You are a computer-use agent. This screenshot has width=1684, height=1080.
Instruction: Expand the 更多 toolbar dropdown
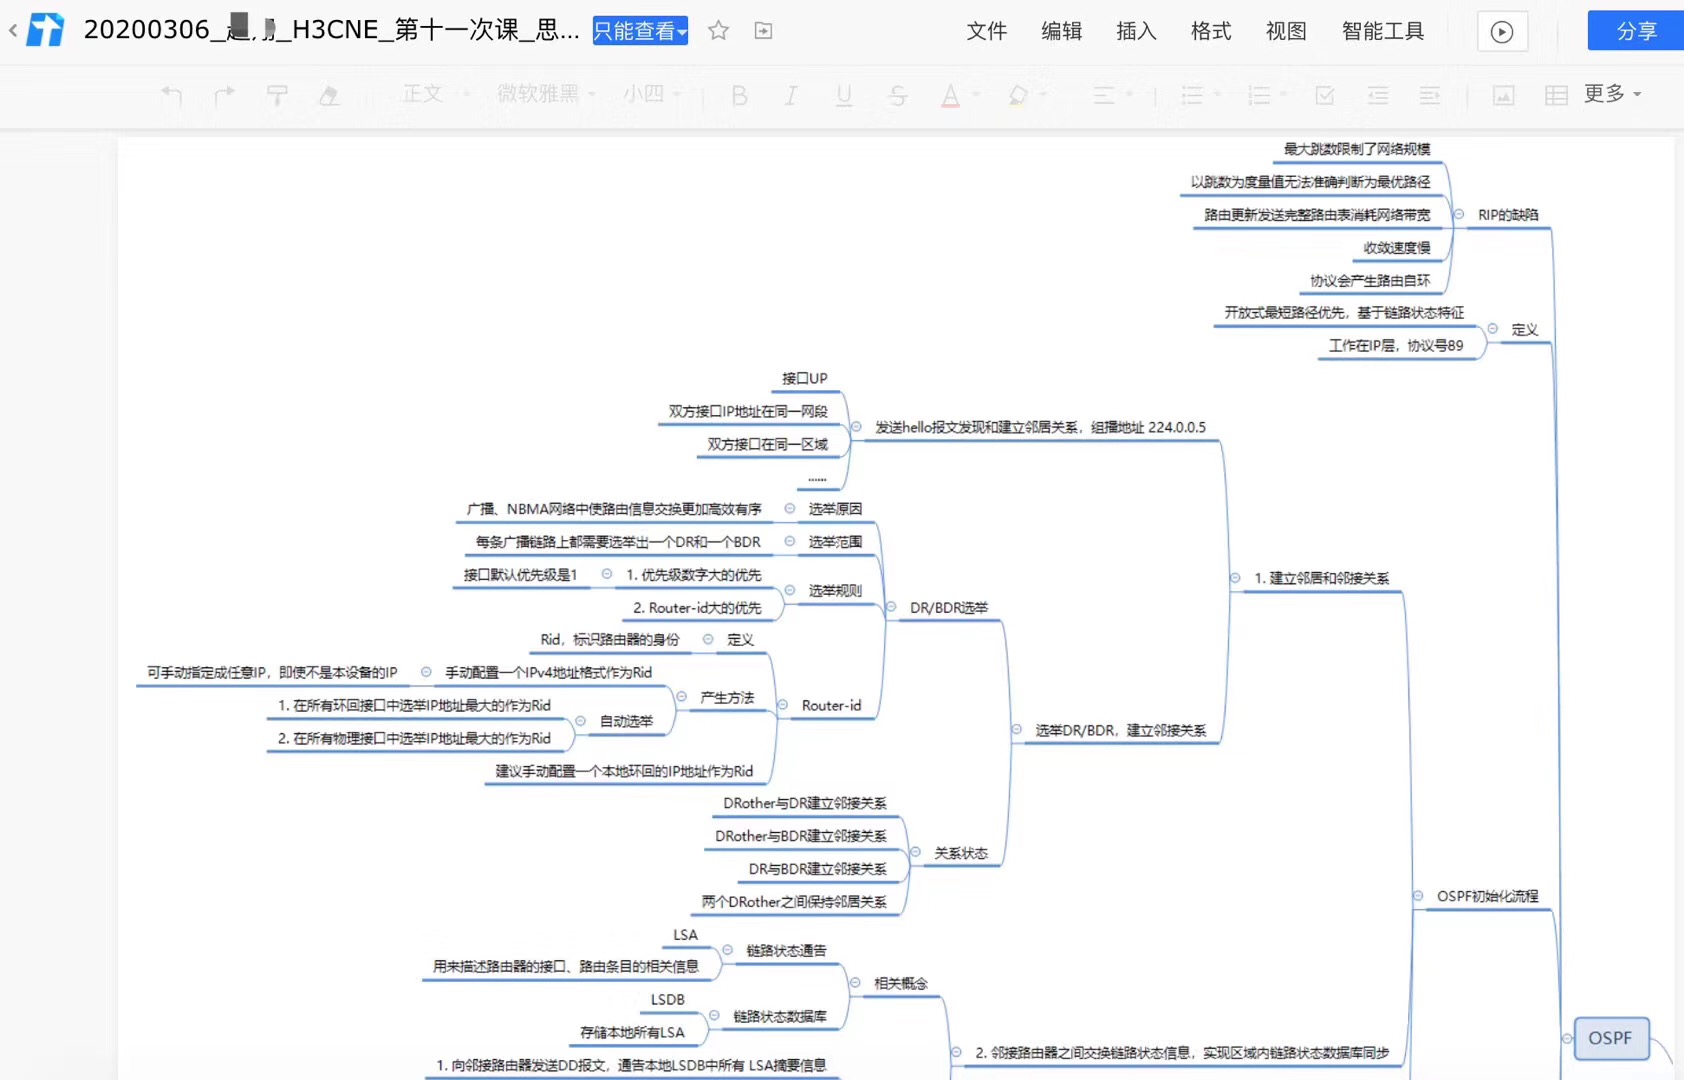coord(1612,94)
